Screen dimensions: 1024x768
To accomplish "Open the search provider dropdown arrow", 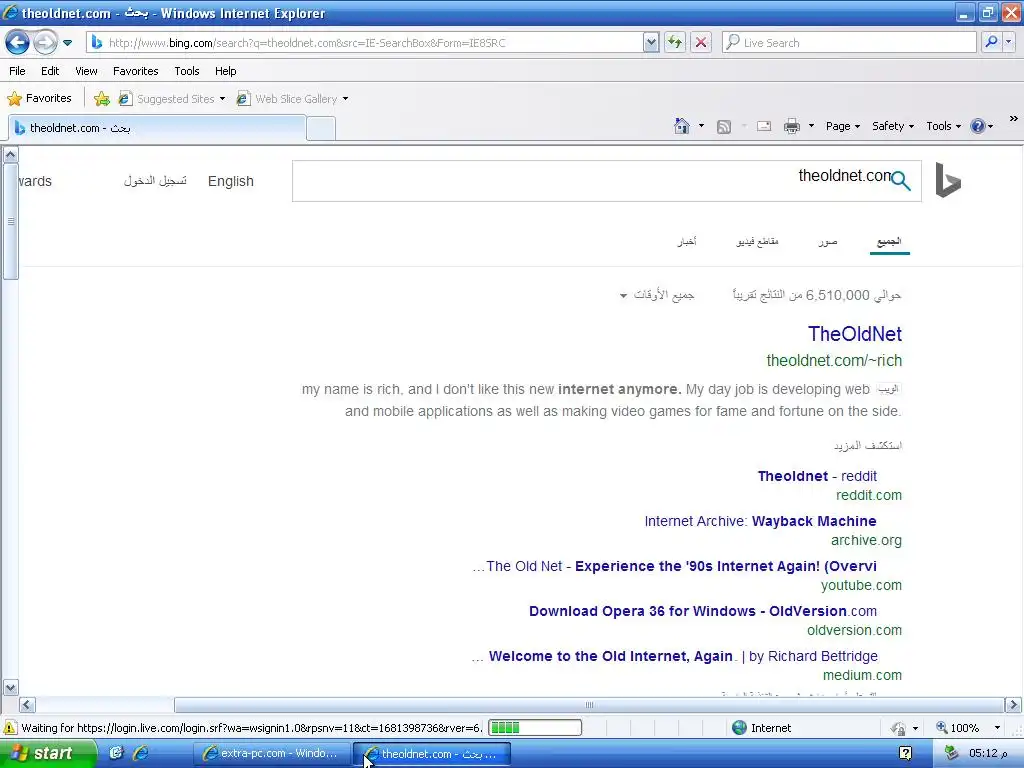I will coord(1008,42).
